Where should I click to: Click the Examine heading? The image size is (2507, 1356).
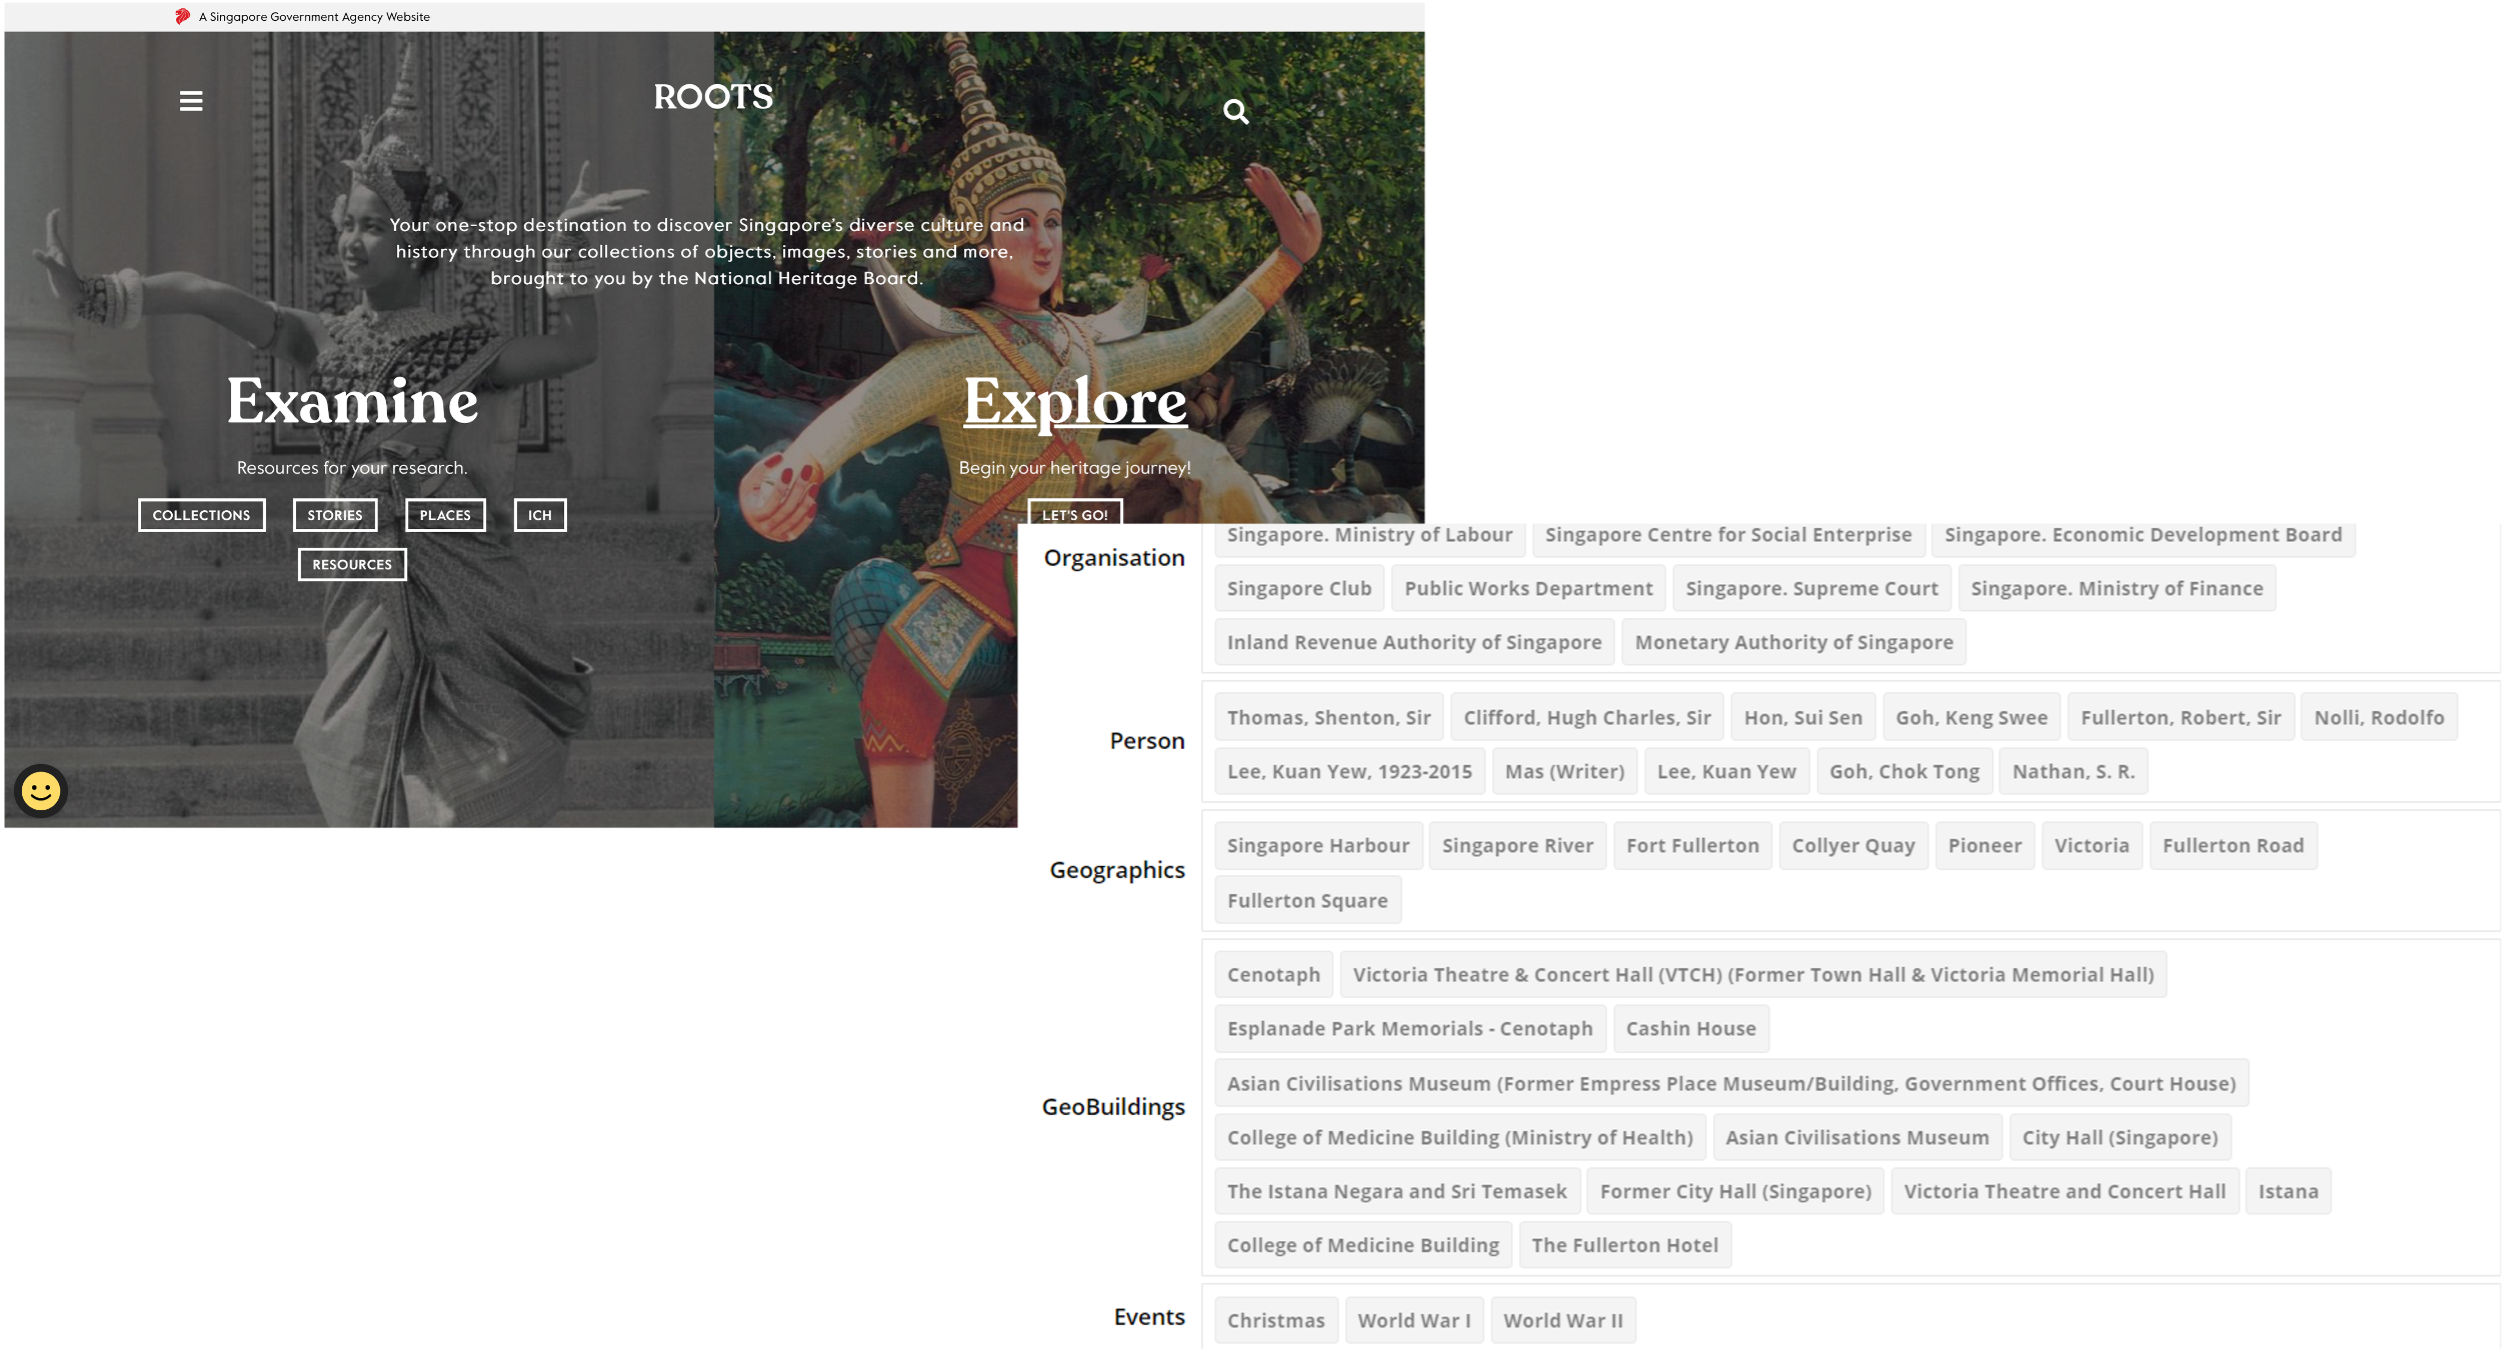[352, 402]
